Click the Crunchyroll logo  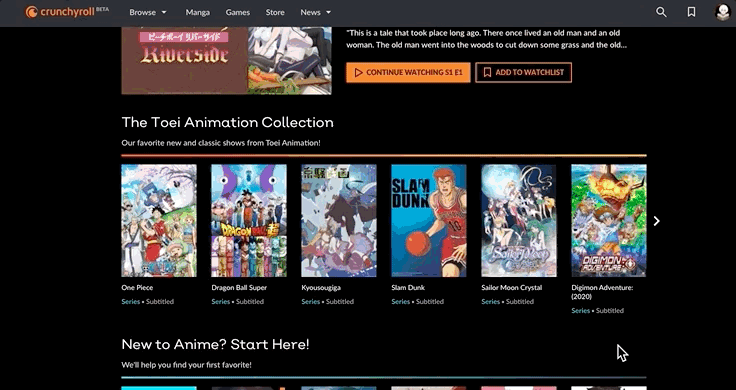tap(67, 12)
